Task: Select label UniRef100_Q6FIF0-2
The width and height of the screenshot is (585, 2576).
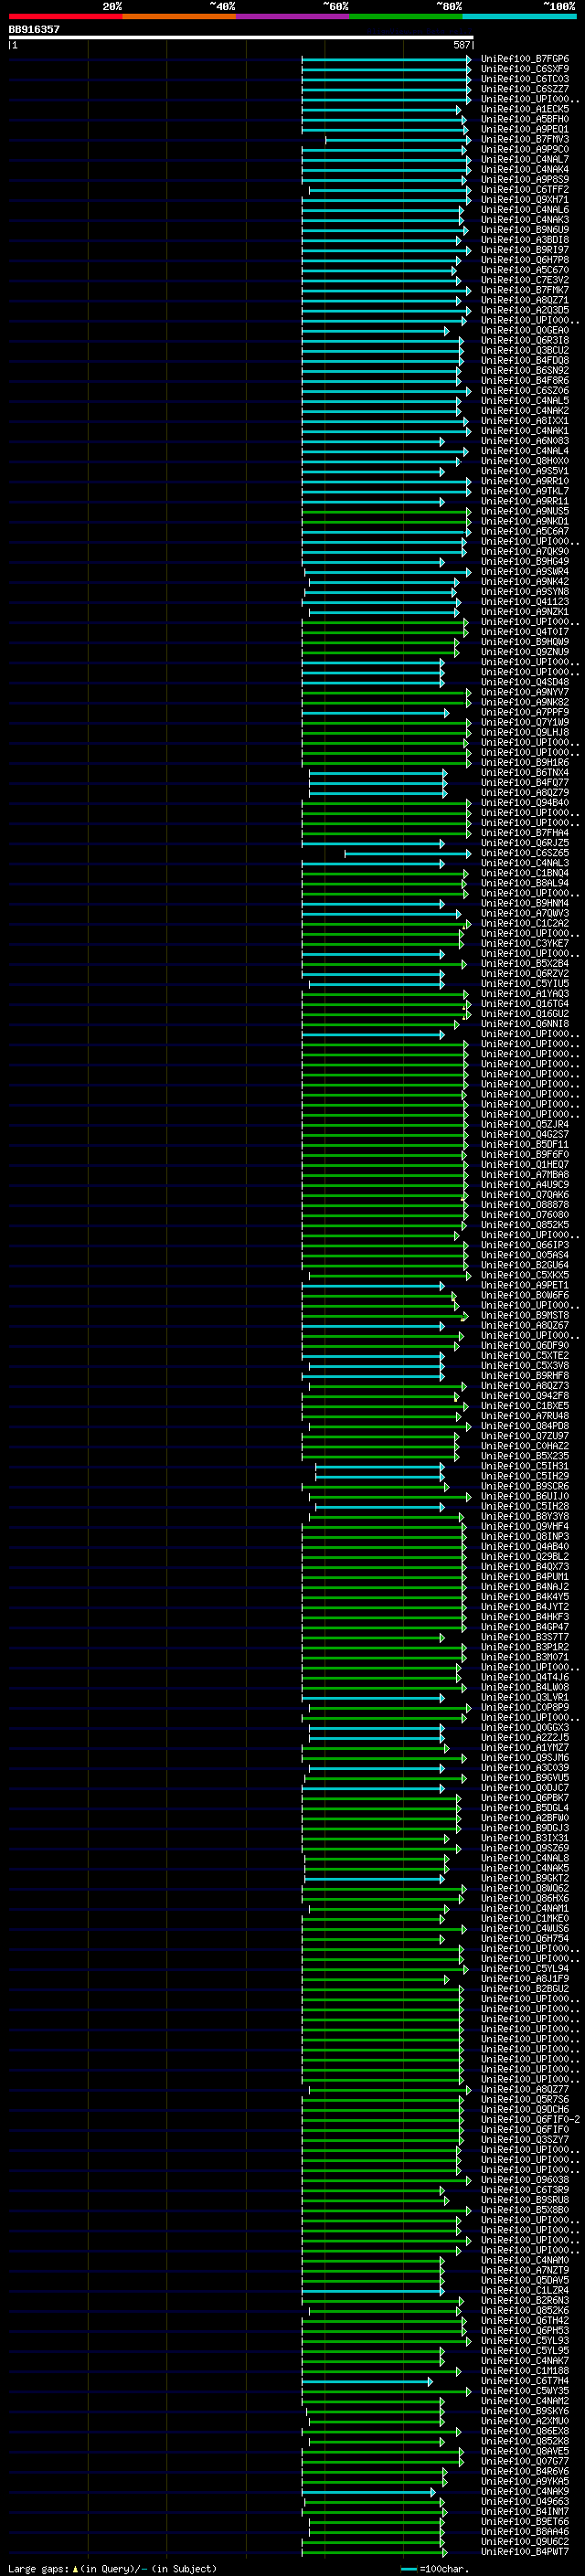Action: point(530,2120)
